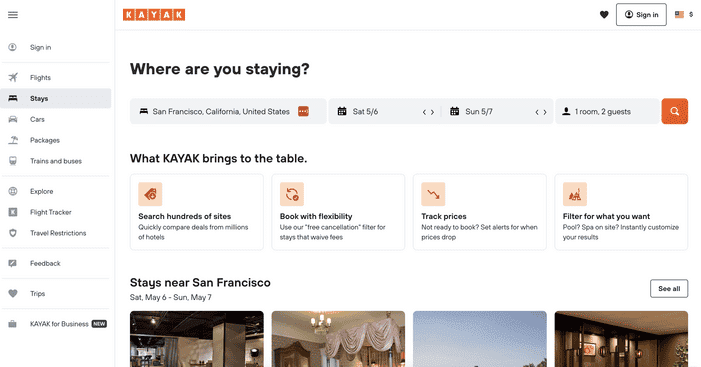Click the Filter for what you want icon
Screen dimensions: 701x367
click(575, 194)
